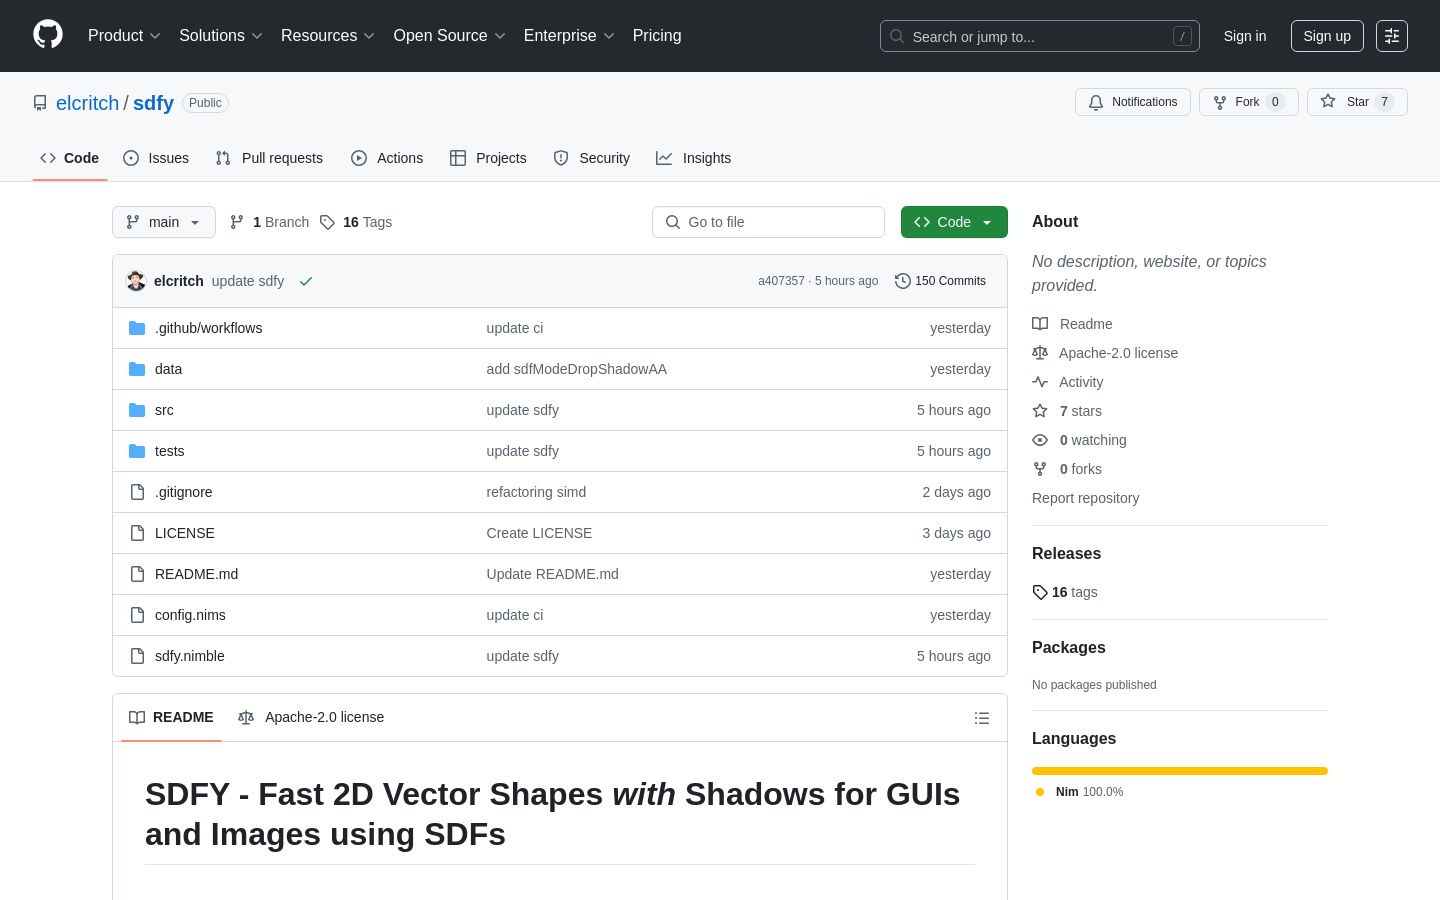Open the README.md file
Viewport: 1440px width, 900px height.
pyautogui.click(x=196, y=574)
